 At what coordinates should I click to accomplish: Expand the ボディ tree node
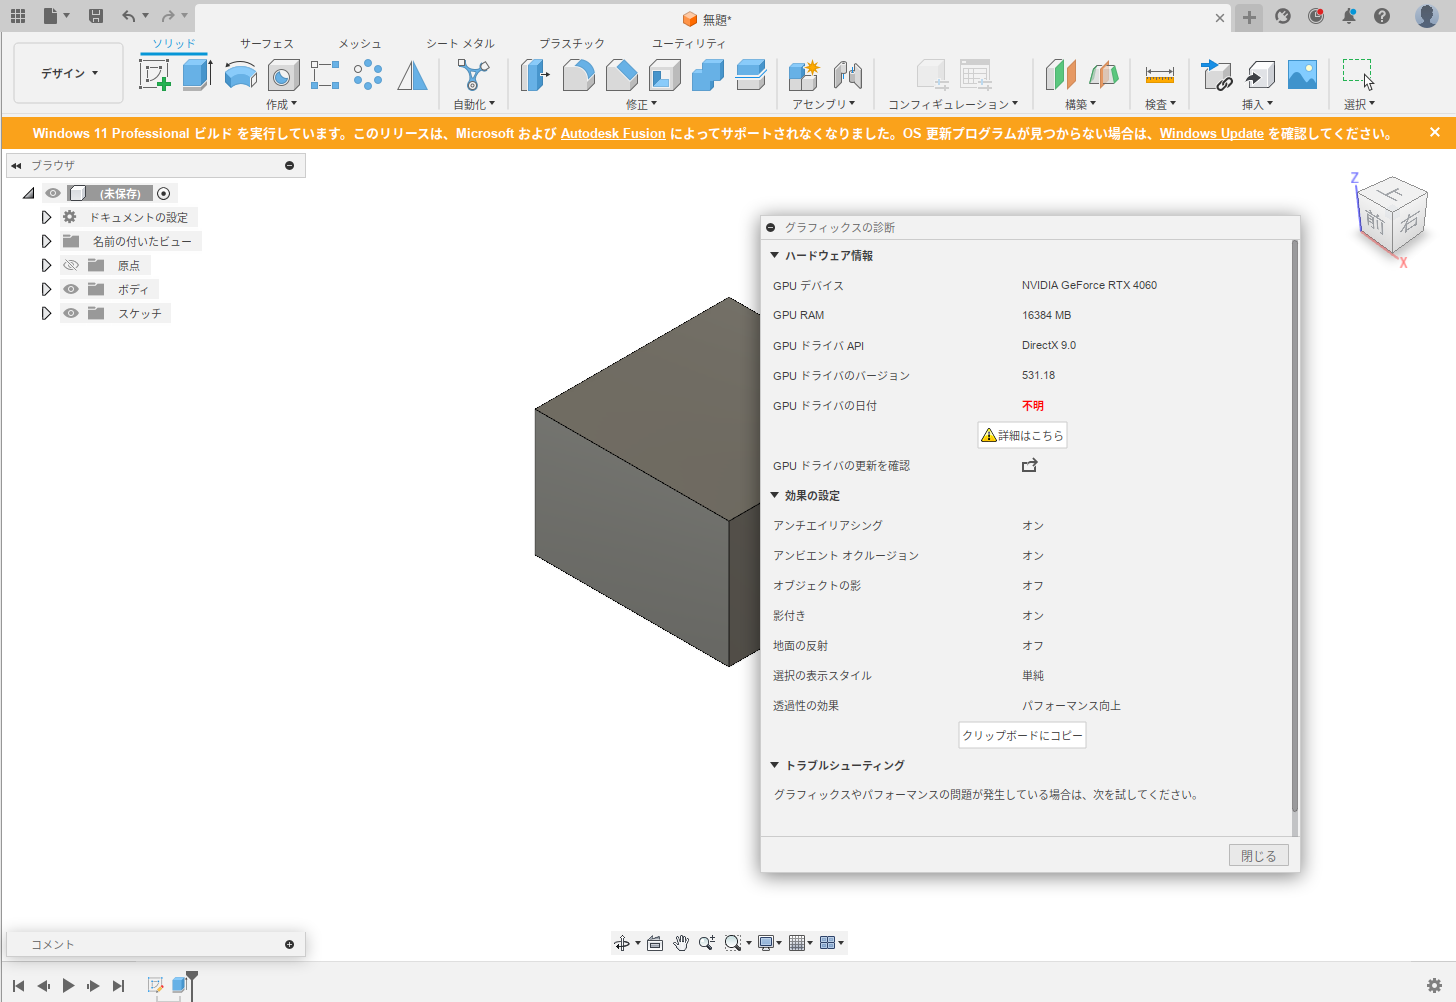click(x=46, y=289)
